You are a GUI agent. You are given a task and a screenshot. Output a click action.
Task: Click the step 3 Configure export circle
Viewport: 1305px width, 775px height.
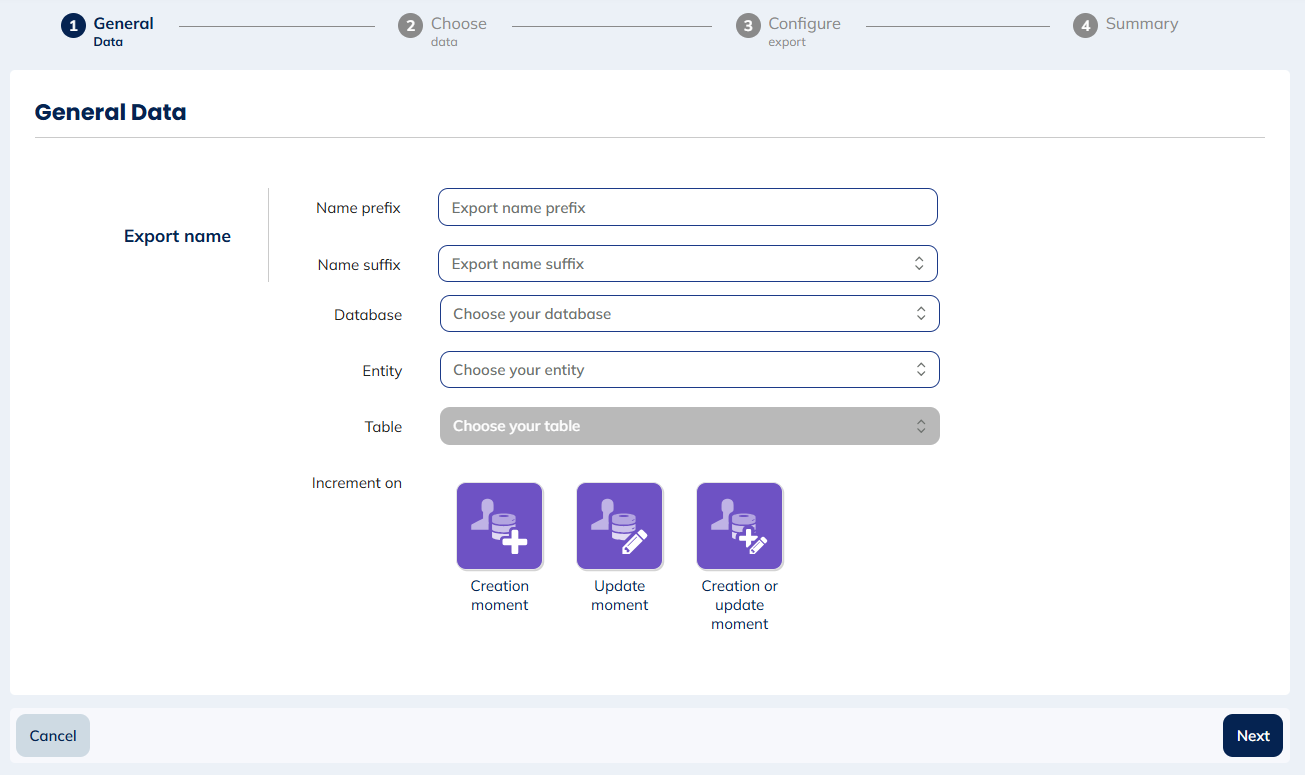pyautogui.click(x=748, y=25)
